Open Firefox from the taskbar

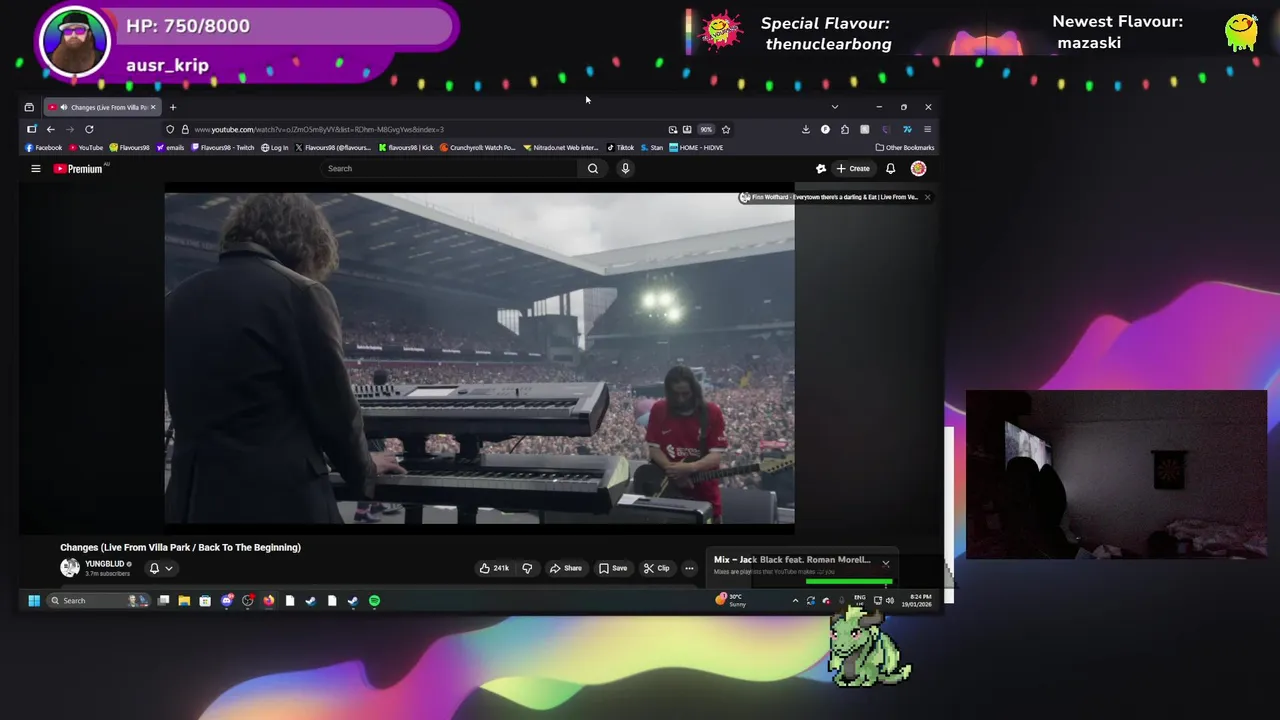click(x=269, y=601)
